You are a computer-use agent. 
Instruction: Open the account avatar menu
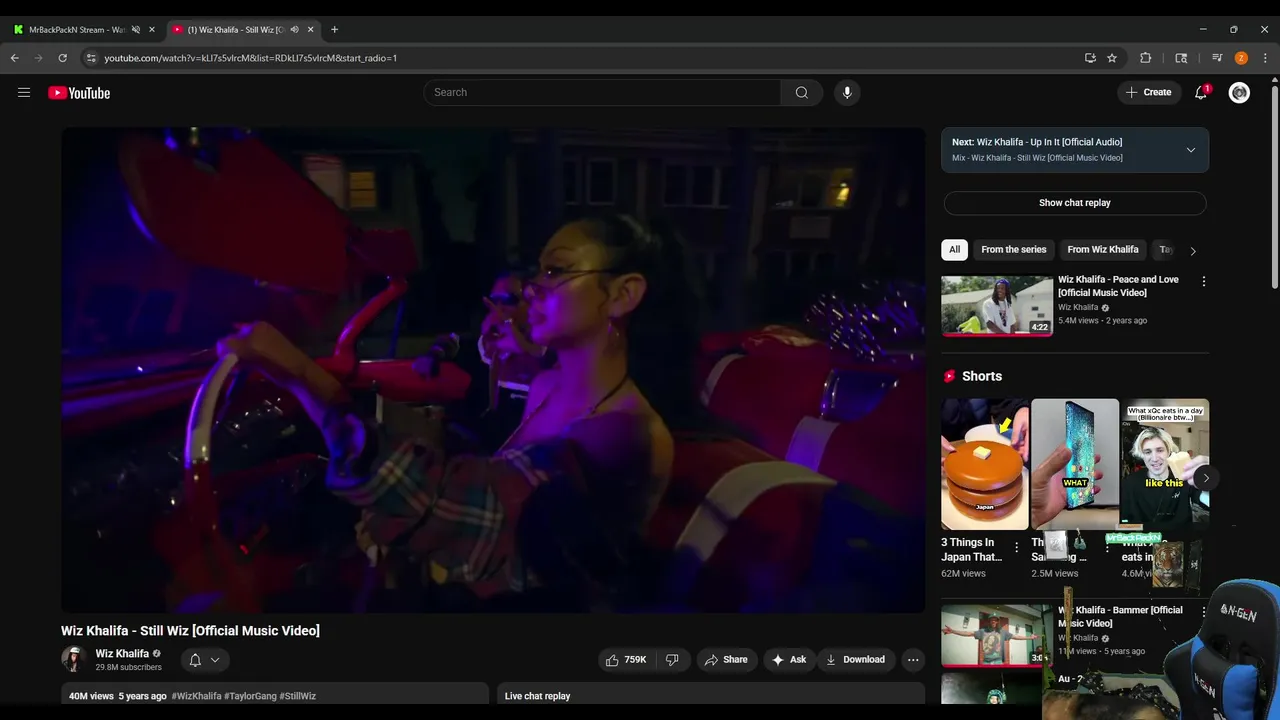pyautogui.click(x=1239, y=92)
